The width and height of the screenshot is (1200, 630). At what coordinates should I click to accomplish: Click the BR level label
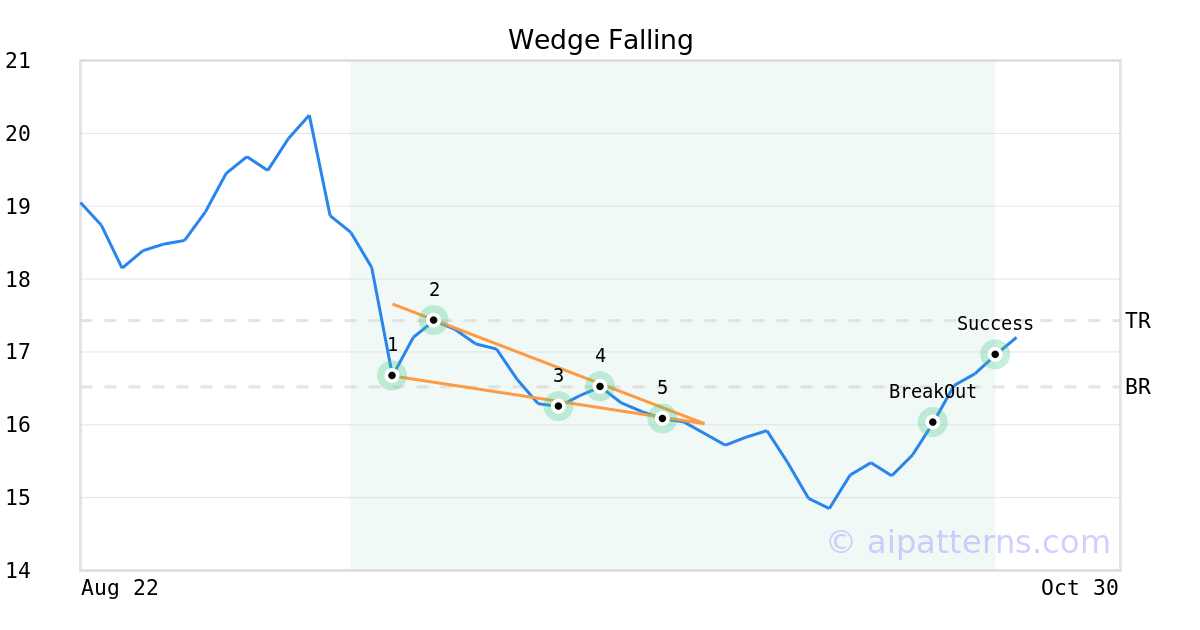point(1137,387)
